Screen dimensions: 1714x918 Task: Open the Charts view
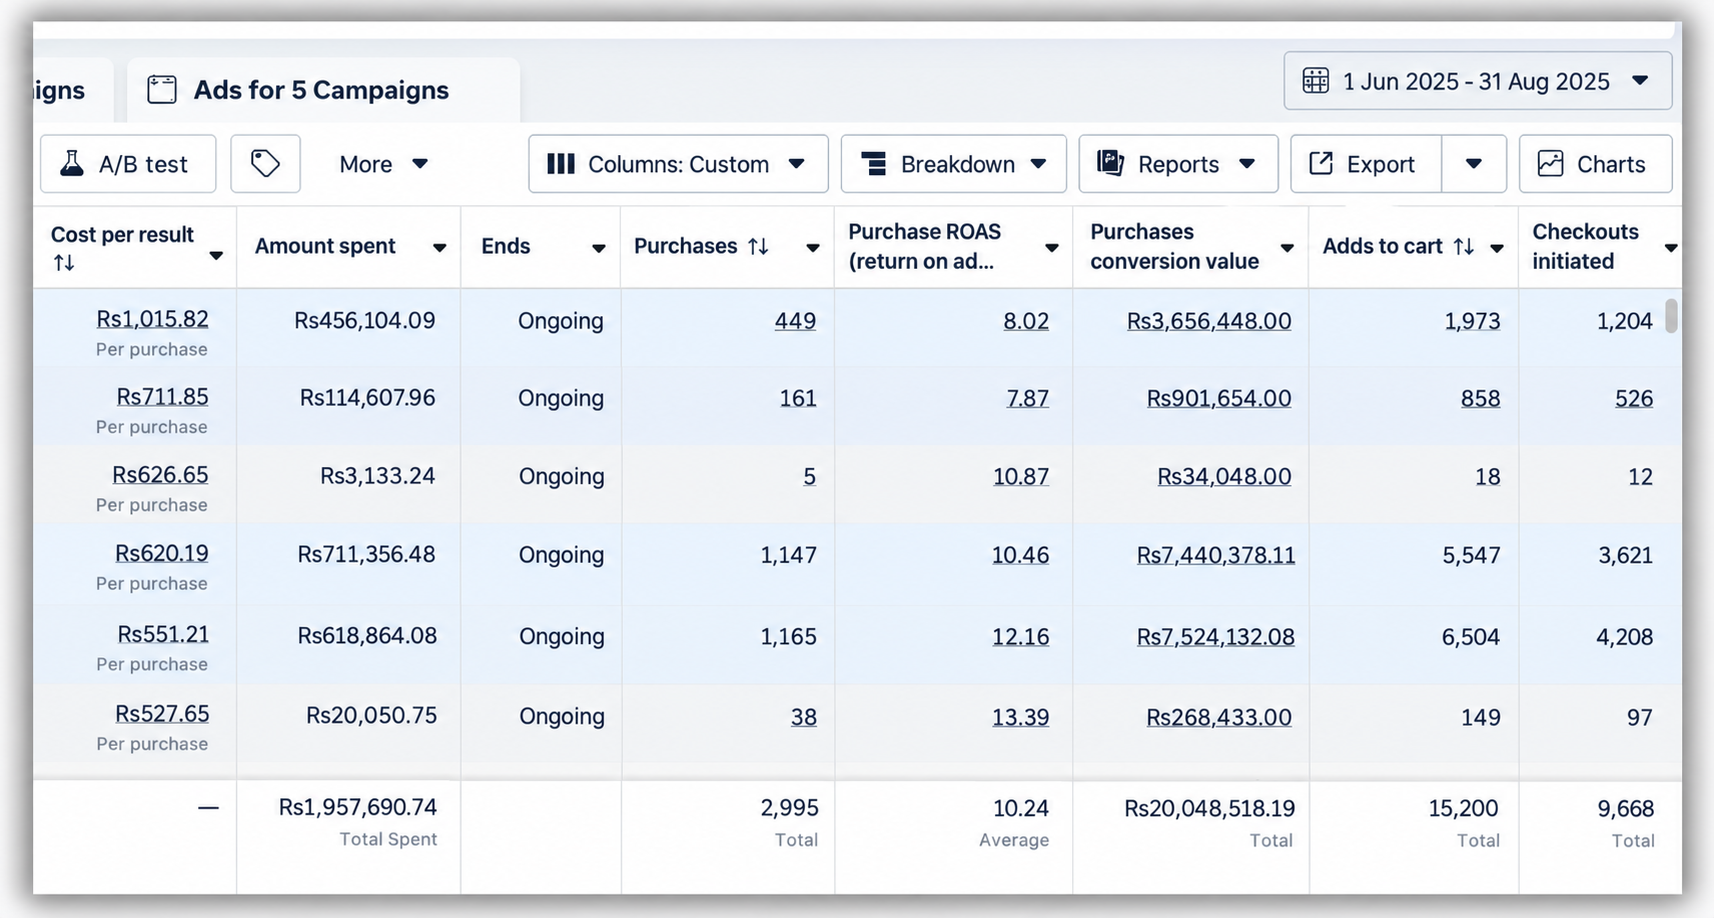click(1595, 164)
